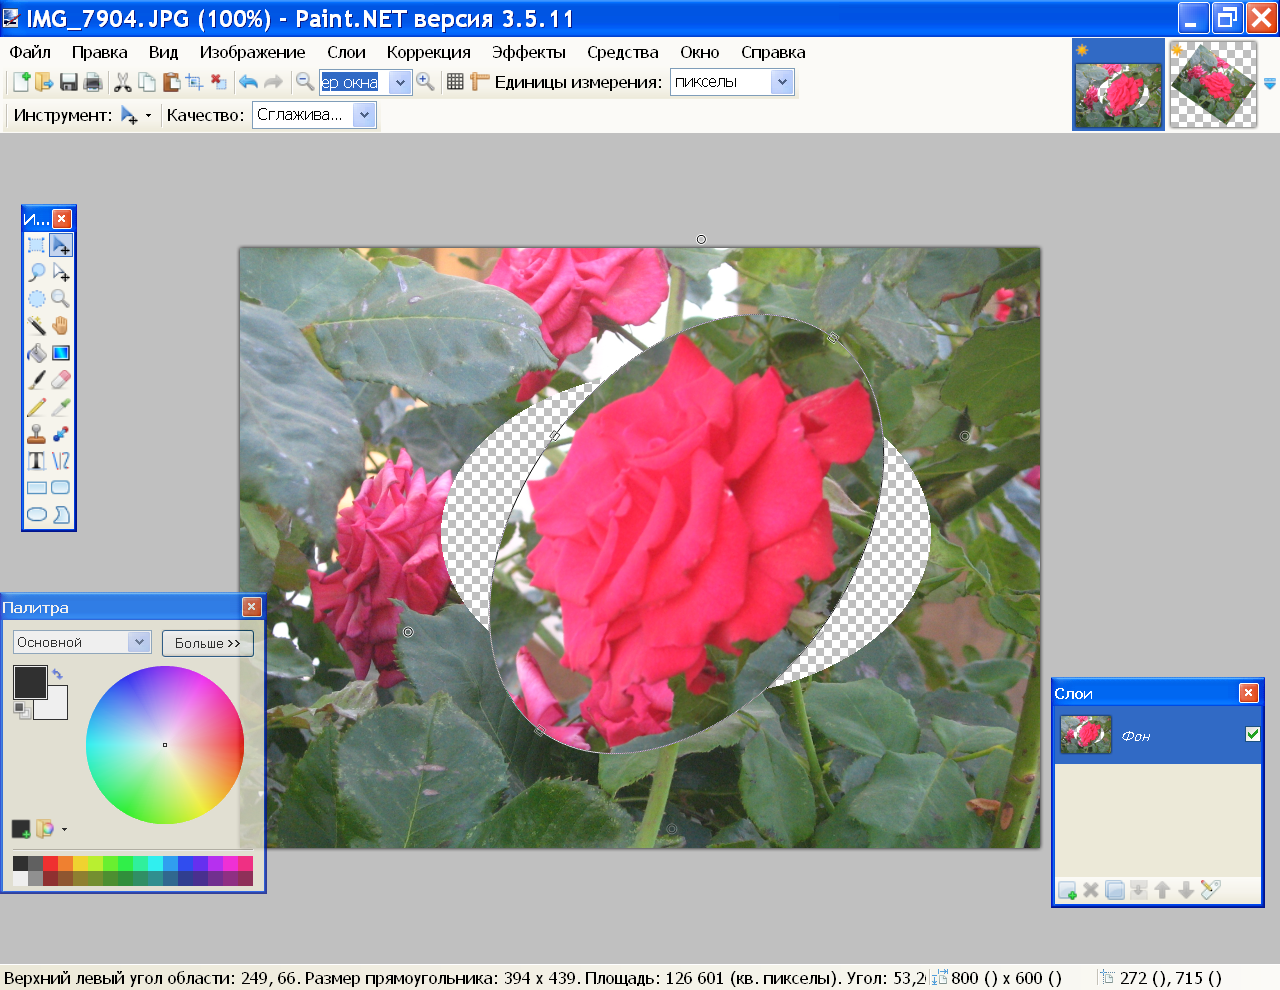The image size is (1280, 990).
Task: Pick a hue on the color wheel
Action: [x=165, y=745]
